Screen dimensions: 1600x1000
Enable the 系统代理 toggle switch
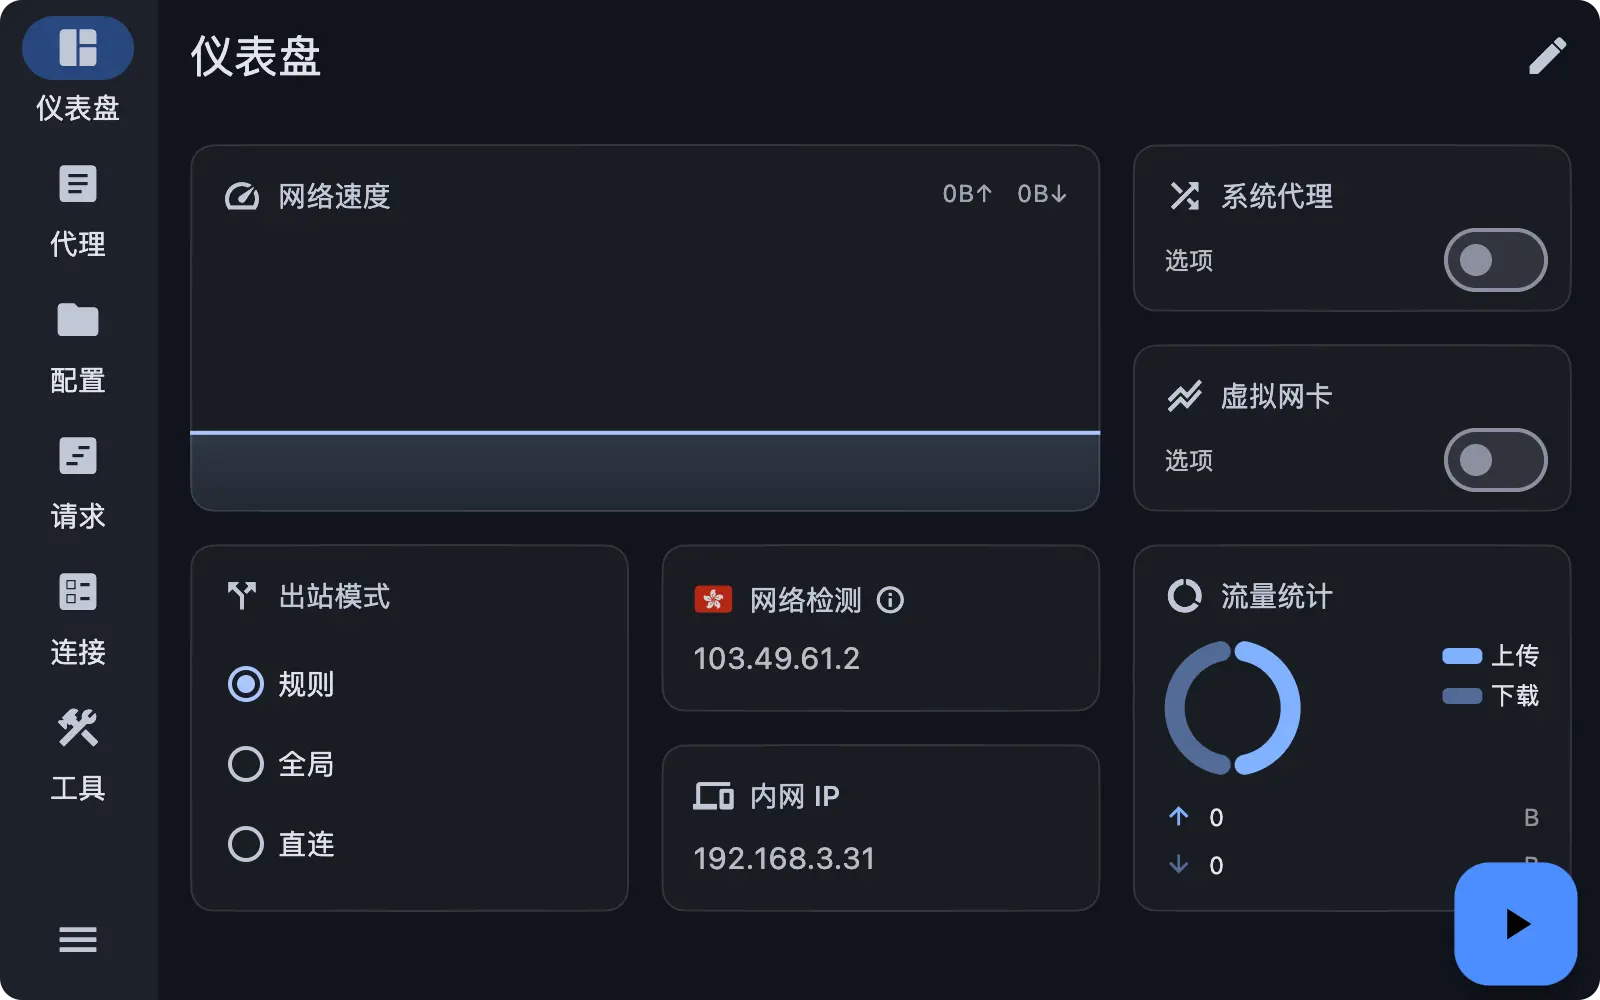coord(1495,260)
